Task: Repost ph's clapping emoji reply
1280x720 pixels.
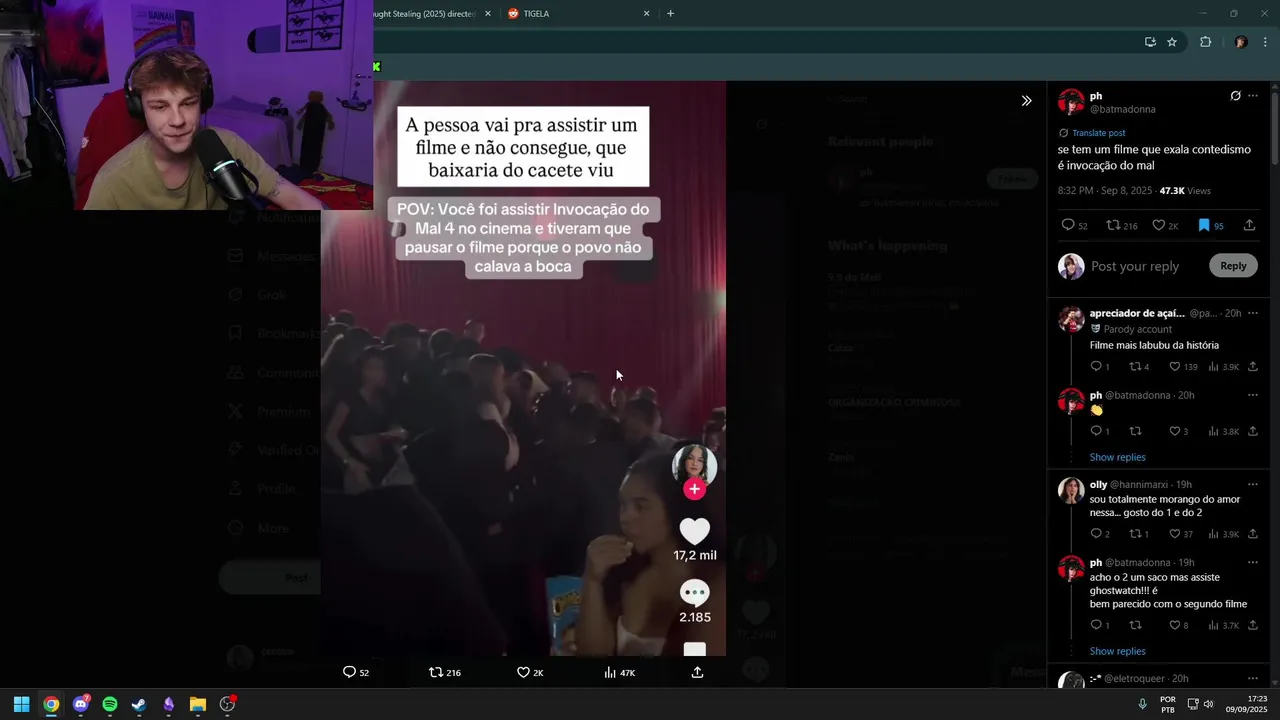Action: point(1135,431)
